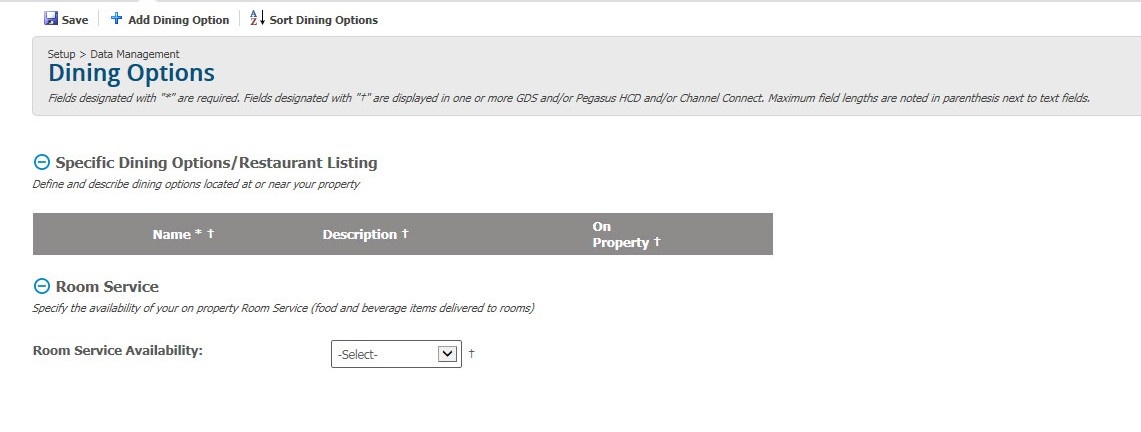Screen dimensions: 1141x432
Task: Click the Name column header
Action: point(183,234)
